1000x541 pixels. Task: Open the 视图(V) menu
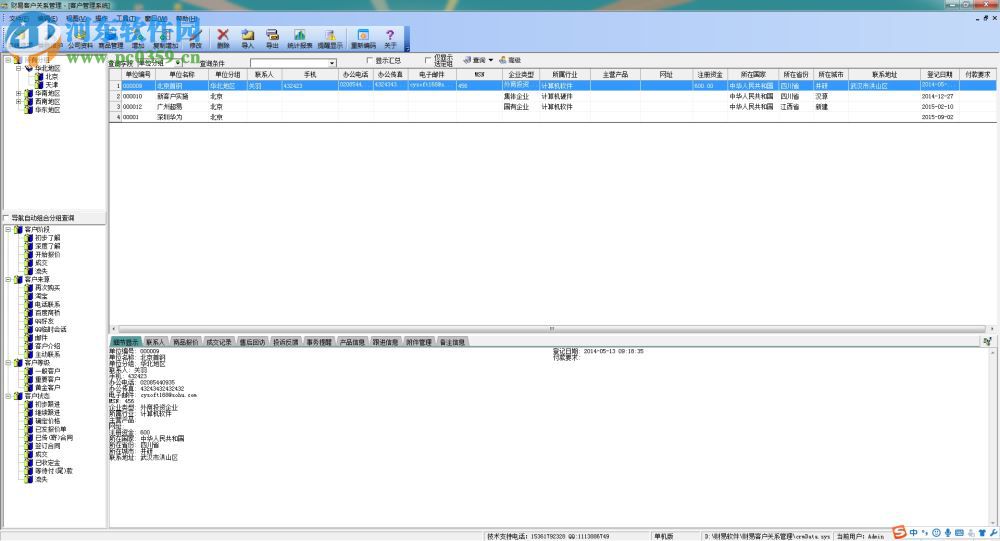pyautogui.click(x=76, y=19)
